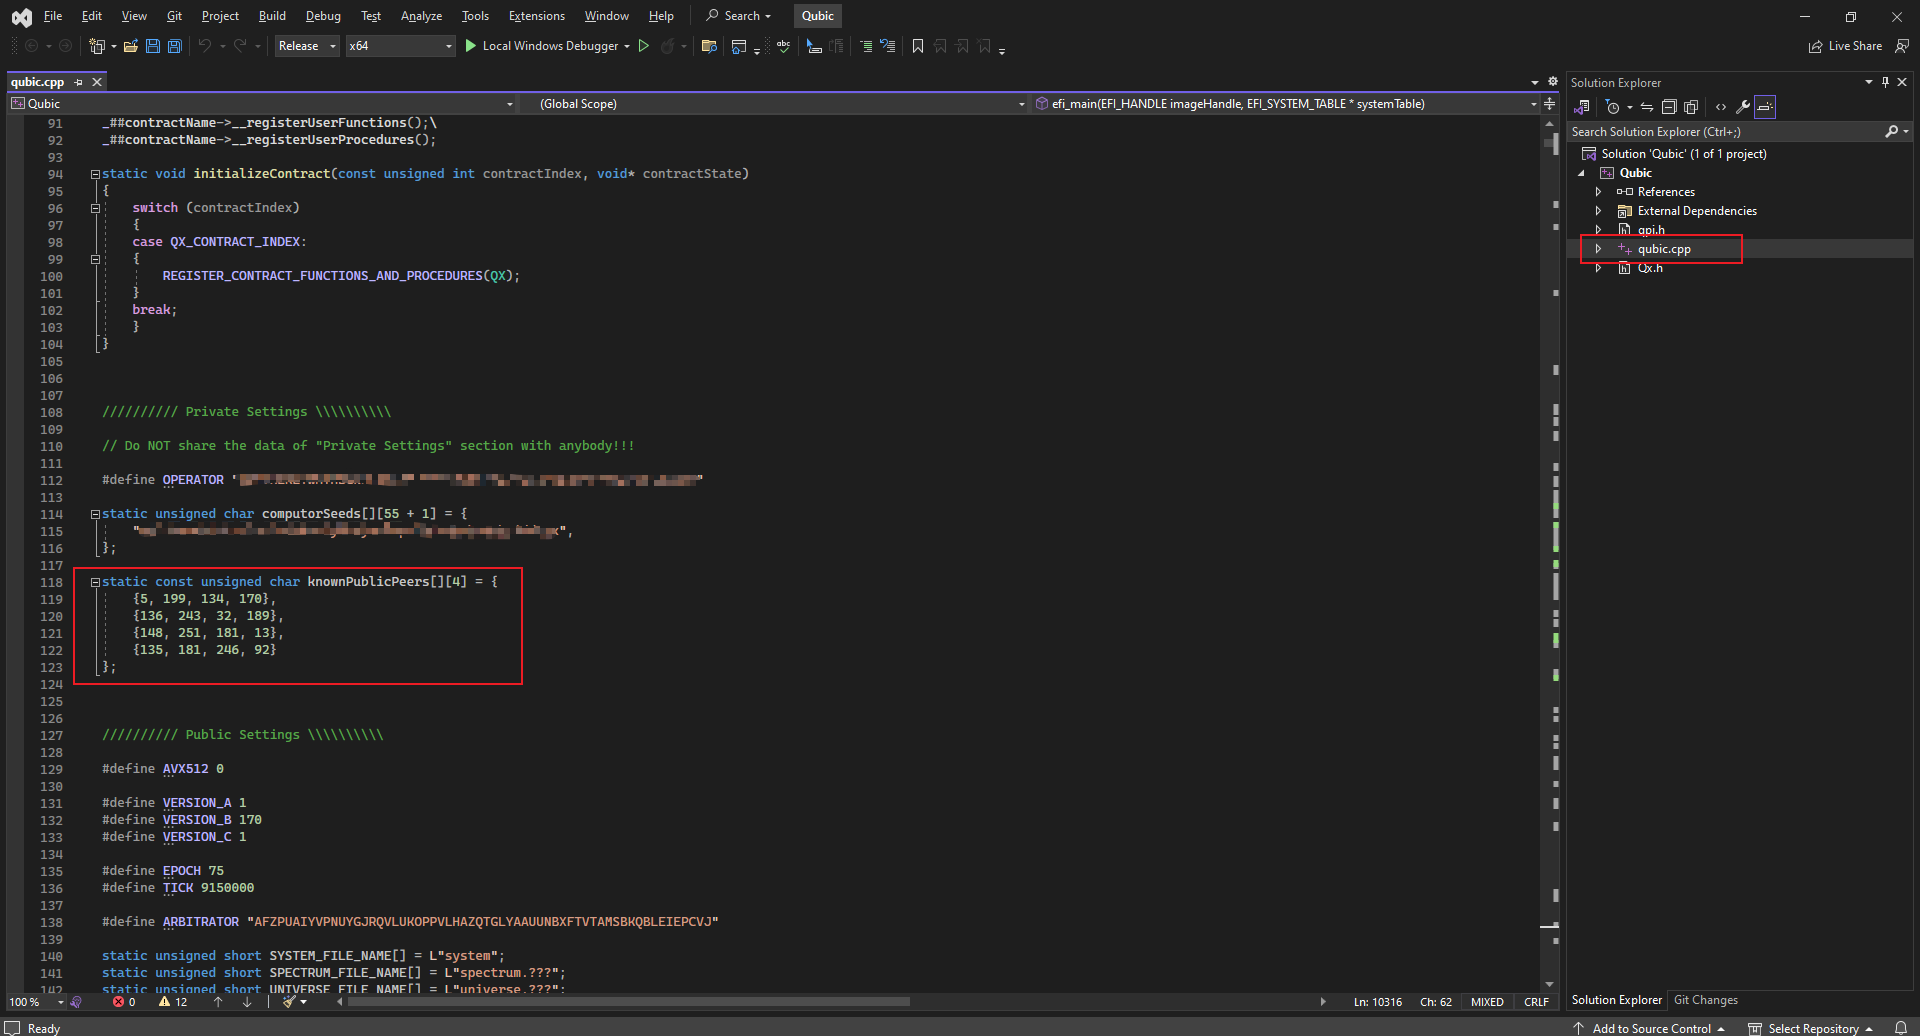Open Live Share
This screenshot has width=1920, height=1036.
pos(1845,46)
